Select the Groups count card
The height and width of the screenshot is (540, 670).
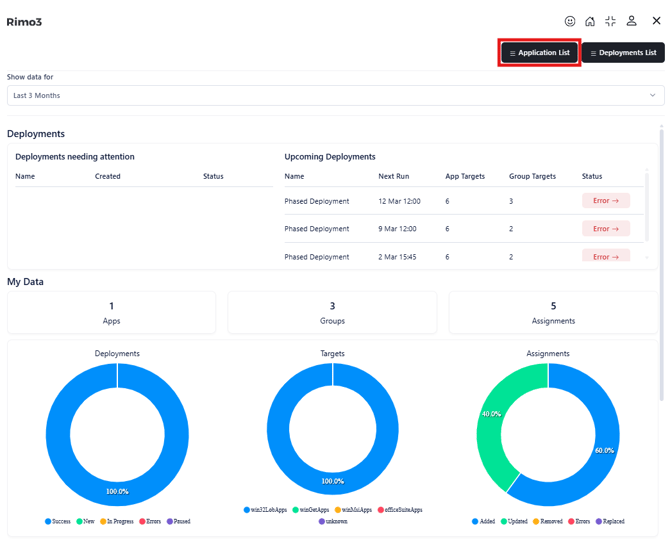[332, 312]
